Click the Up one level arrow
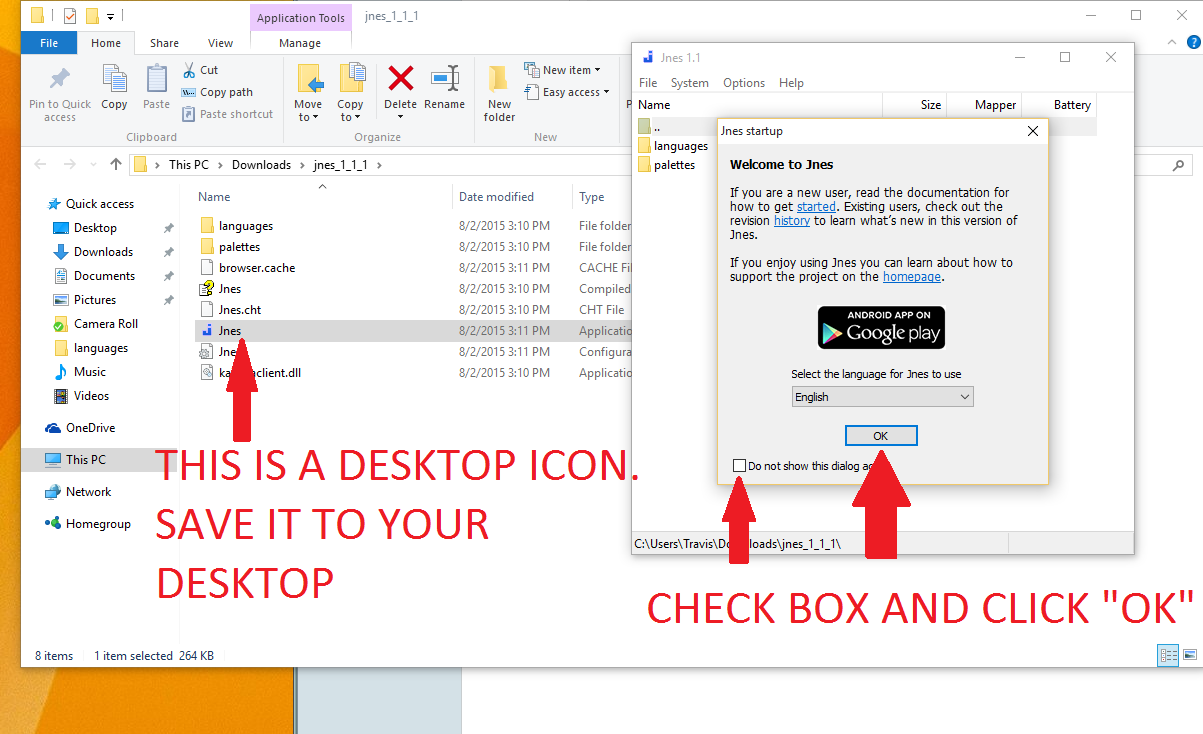Screen dimensions: 1203x734 coord(116,165)
